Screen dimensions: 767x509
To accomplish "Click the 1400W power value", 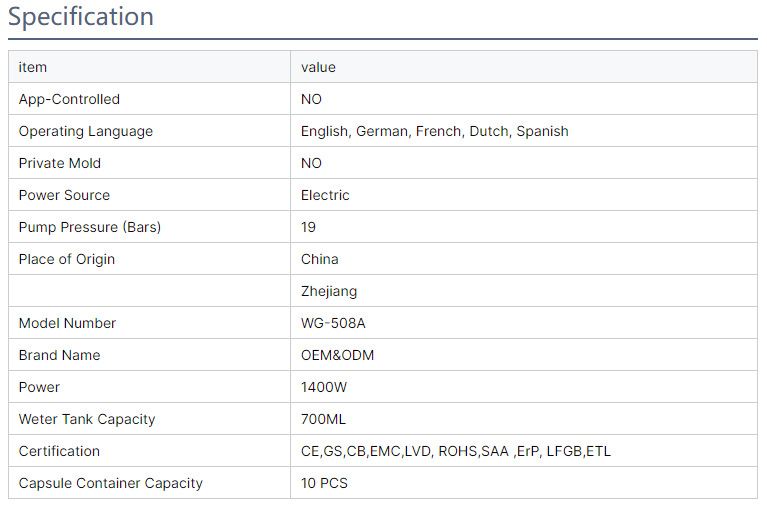I will coord(324,387).
